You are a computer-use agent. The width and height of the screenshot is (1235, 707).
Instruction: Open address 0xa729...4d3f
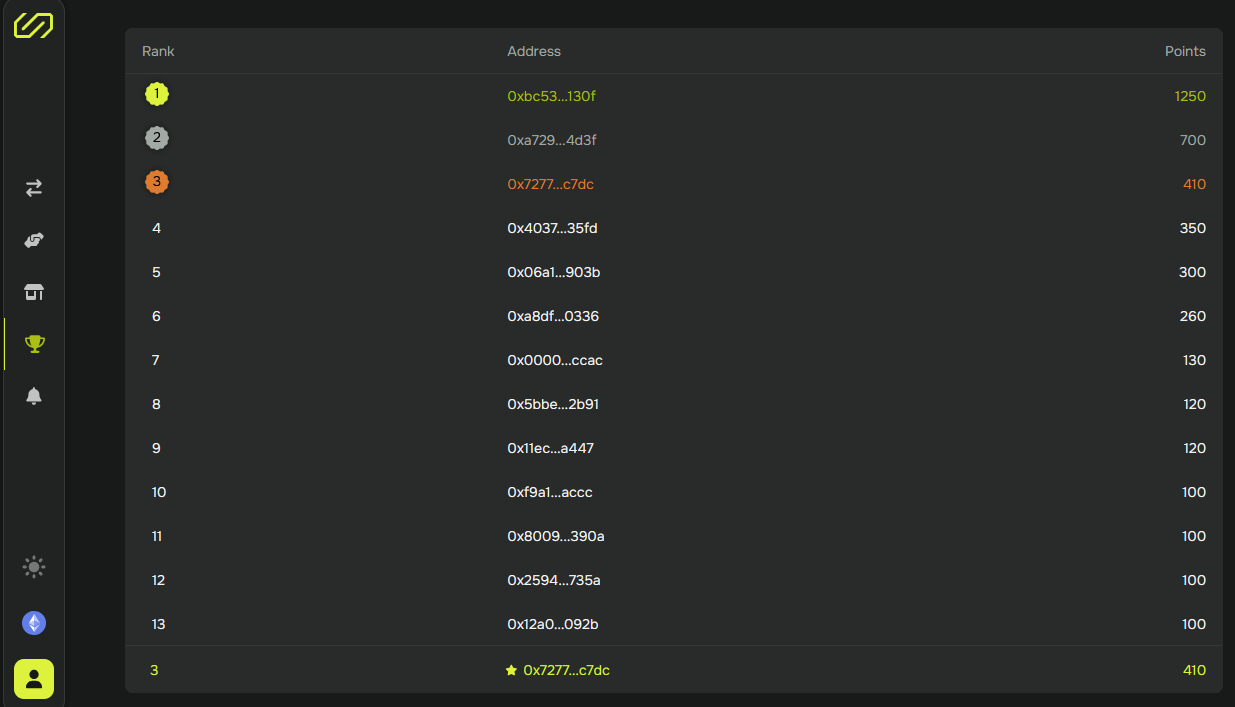(551, 140)
